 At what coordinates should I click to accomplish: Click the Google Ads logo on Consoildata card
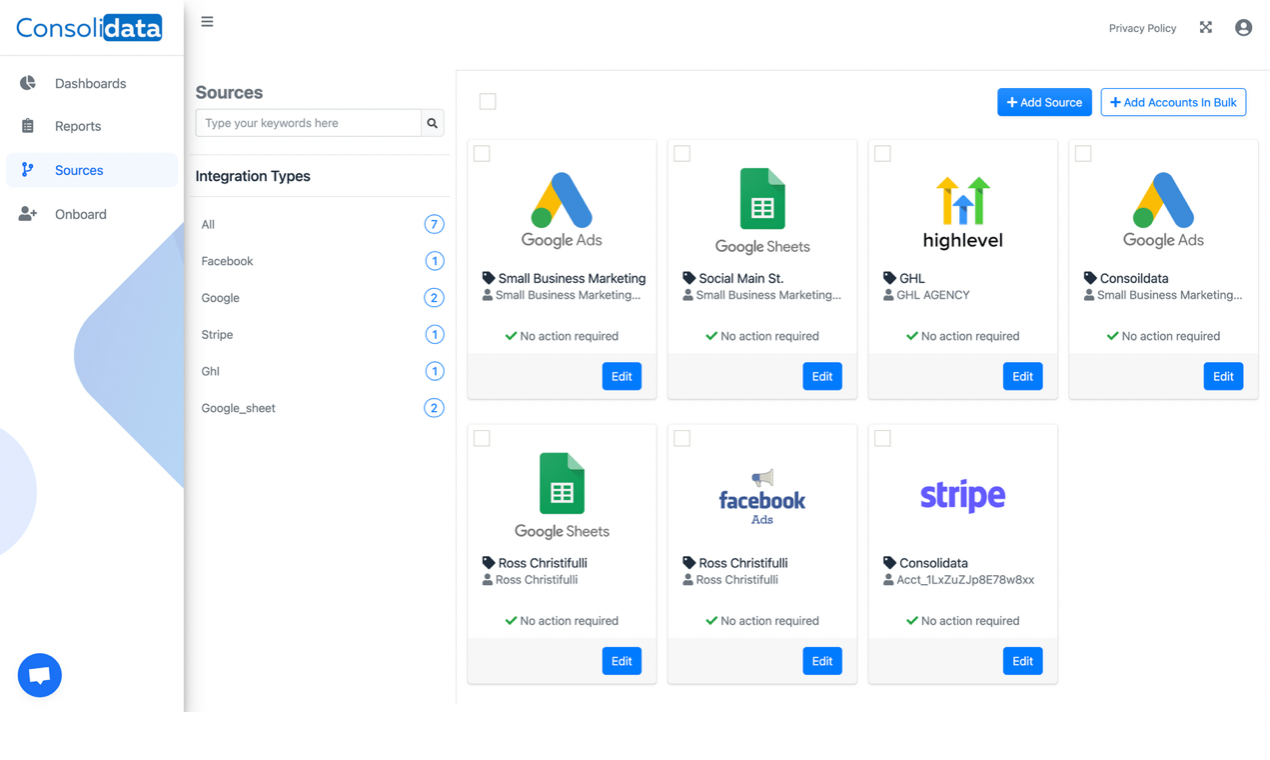coord(1163,211)
